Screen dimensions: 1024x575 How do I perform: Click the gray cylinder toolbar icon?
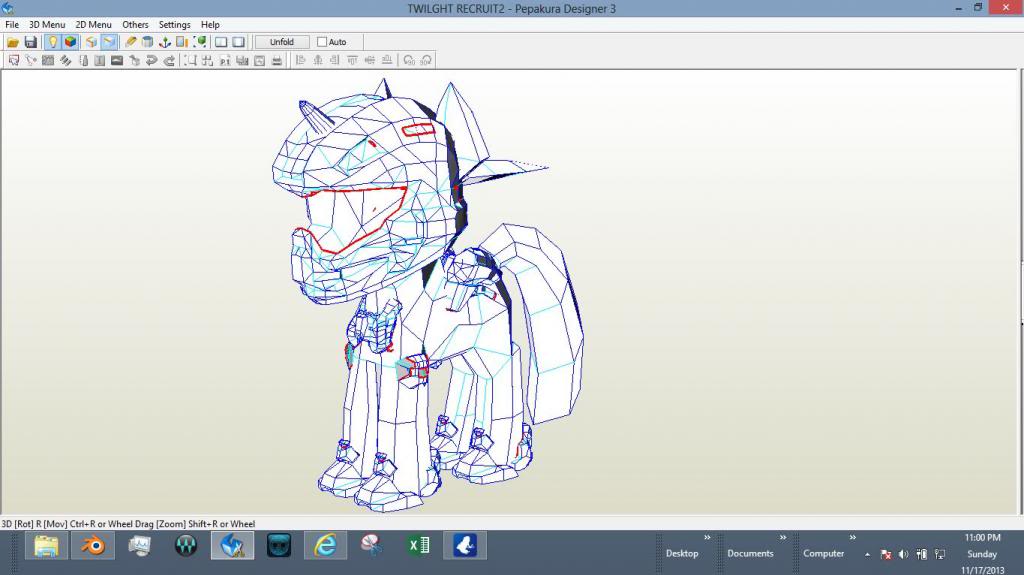[x=148, y=42]
